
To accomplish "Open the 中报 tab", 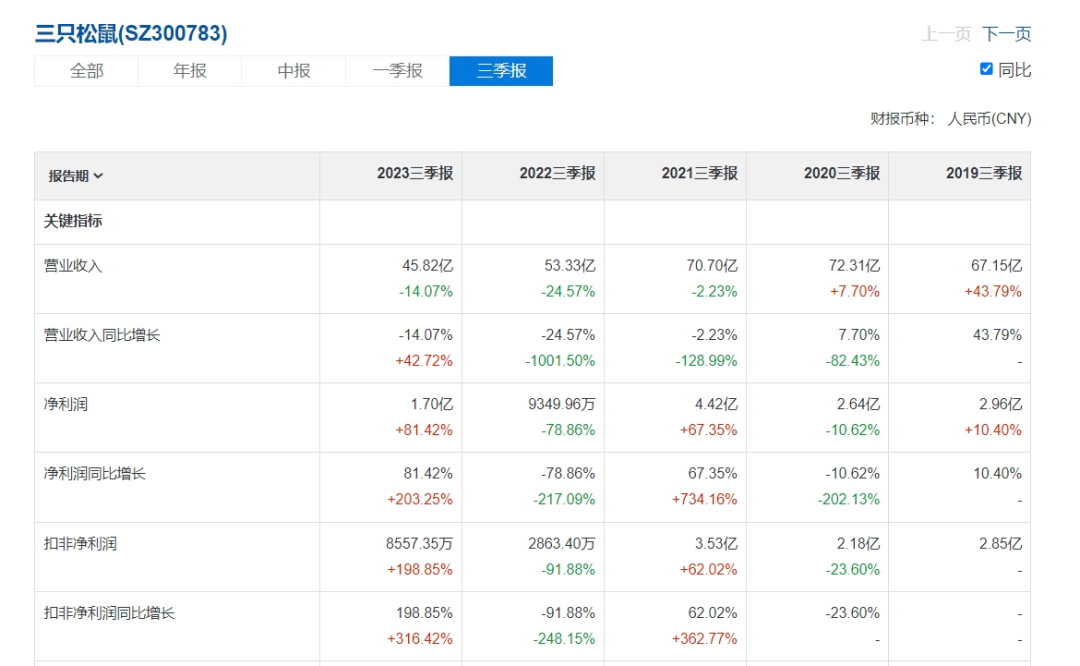I will tap(294, 71).
